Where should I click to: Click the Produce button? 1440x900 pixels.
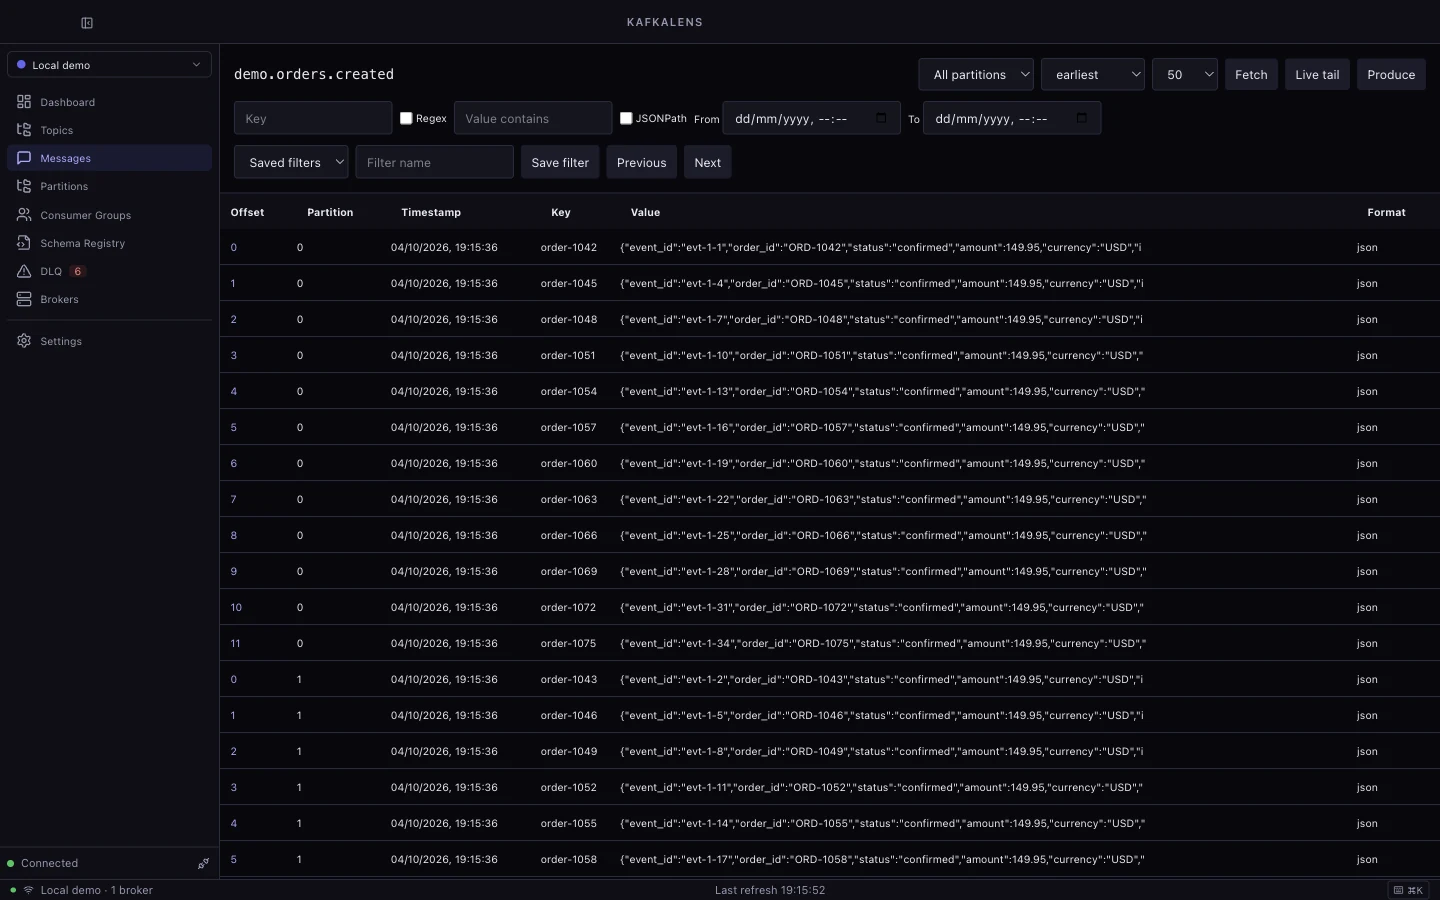(1391, 75)
